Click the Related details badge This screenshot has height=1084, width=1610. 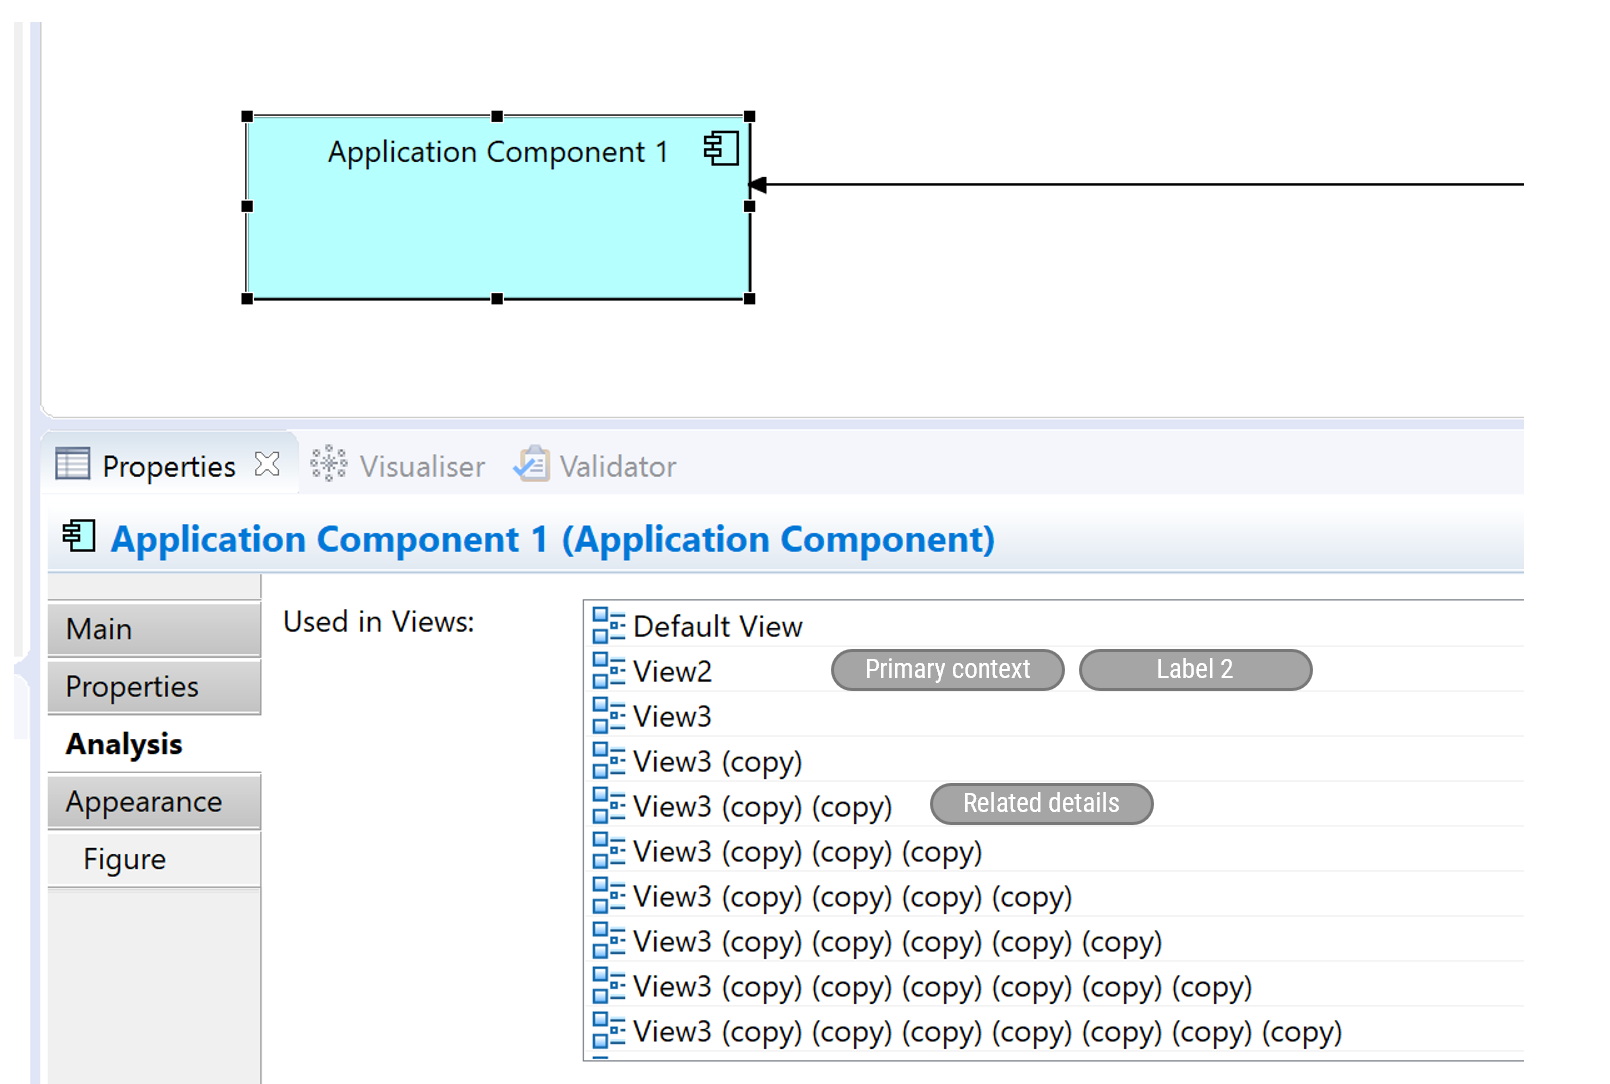tap(1040, 803)
